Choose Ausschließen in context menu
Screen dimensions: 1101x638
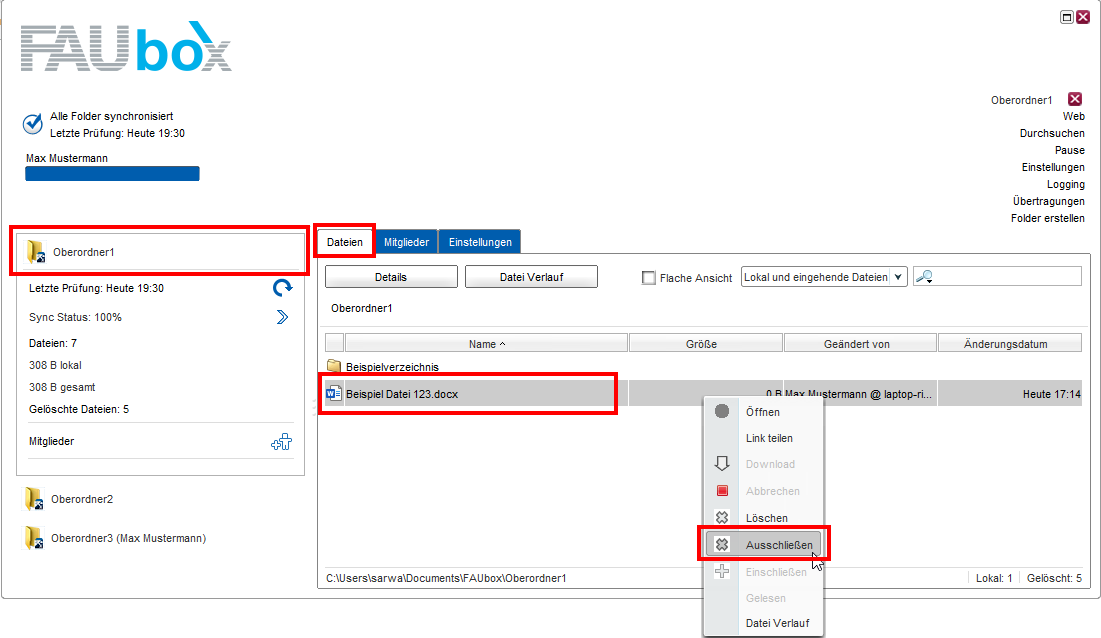tap(763, 545)
